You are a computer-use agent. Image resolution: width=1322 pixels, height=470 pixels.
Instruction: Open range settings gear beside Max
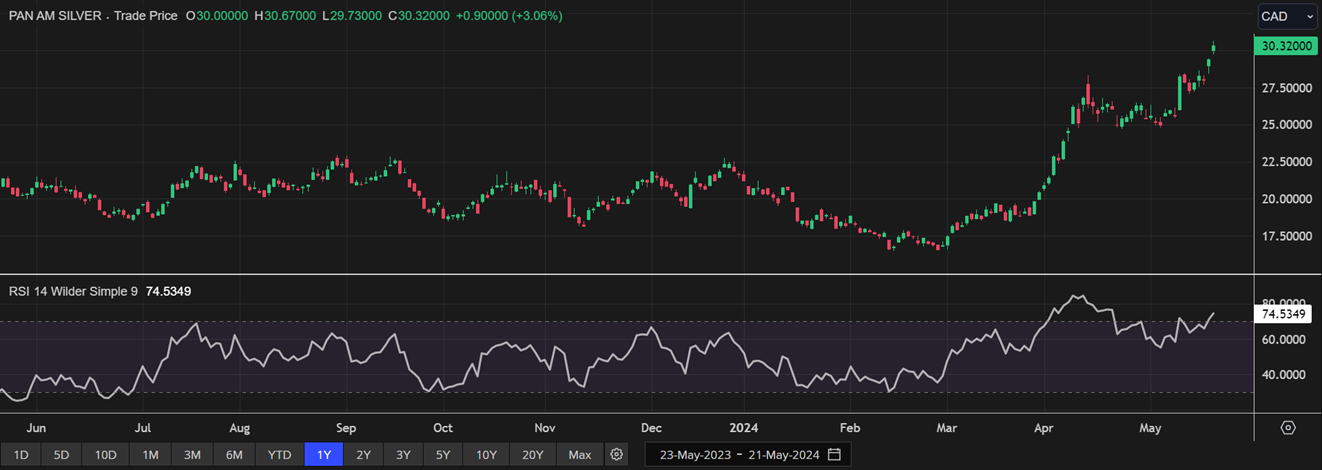tap(617, 455)
